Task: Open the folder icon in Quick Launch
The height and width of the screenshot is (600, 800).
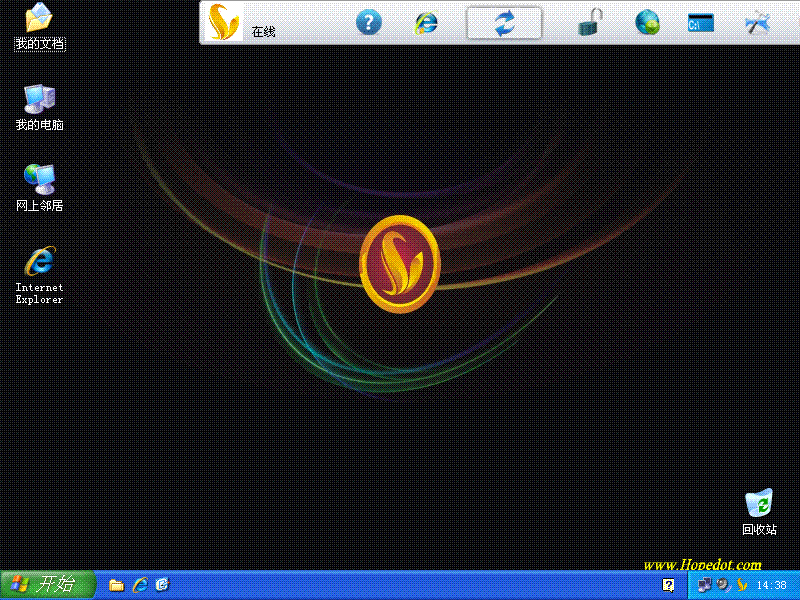Action: (x=116, y=585)
